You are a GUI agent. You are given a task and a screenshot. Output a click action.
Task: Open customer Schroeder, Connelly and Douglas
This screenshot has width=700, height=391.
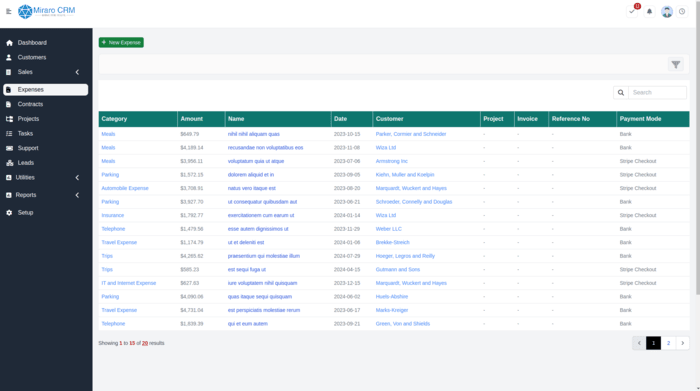(x=414, y=202)
